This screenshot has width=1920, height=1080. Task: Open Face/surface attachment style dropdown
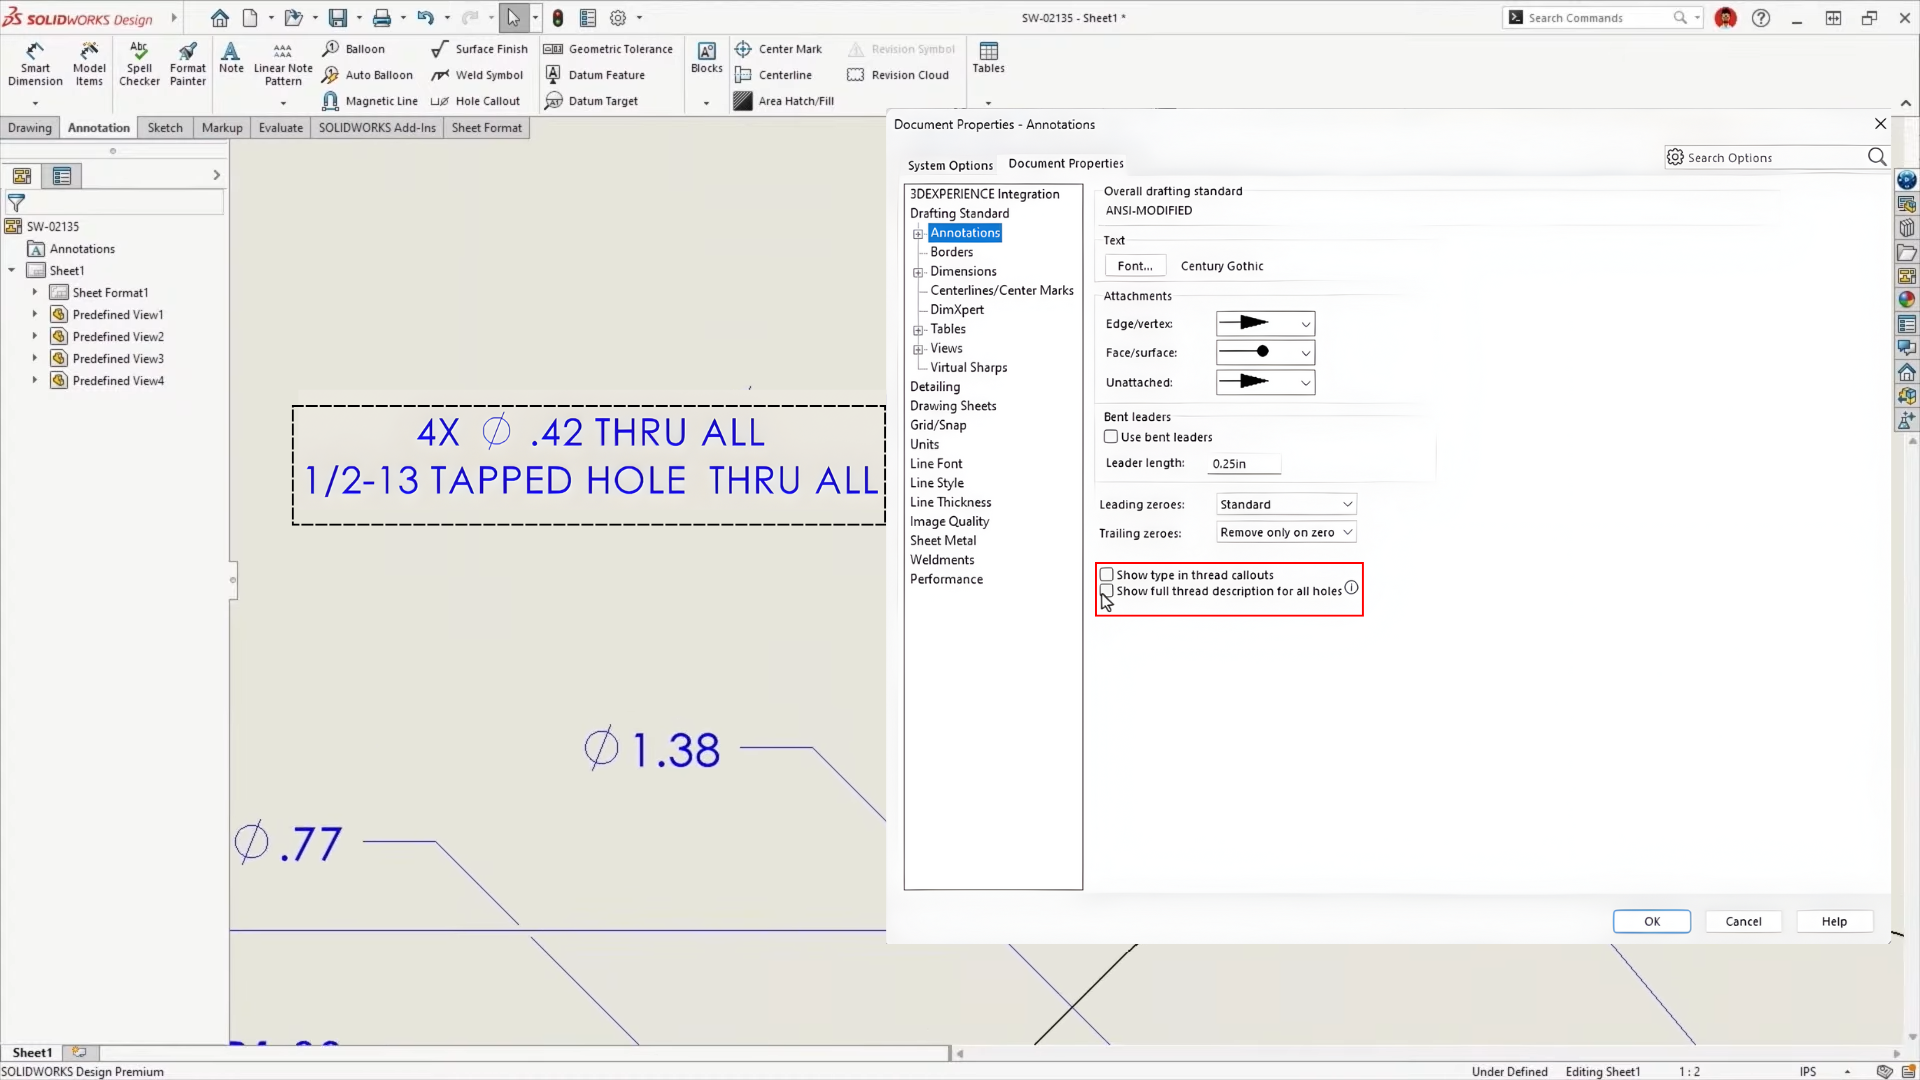pyautogui.click(x=1265, y=353)
